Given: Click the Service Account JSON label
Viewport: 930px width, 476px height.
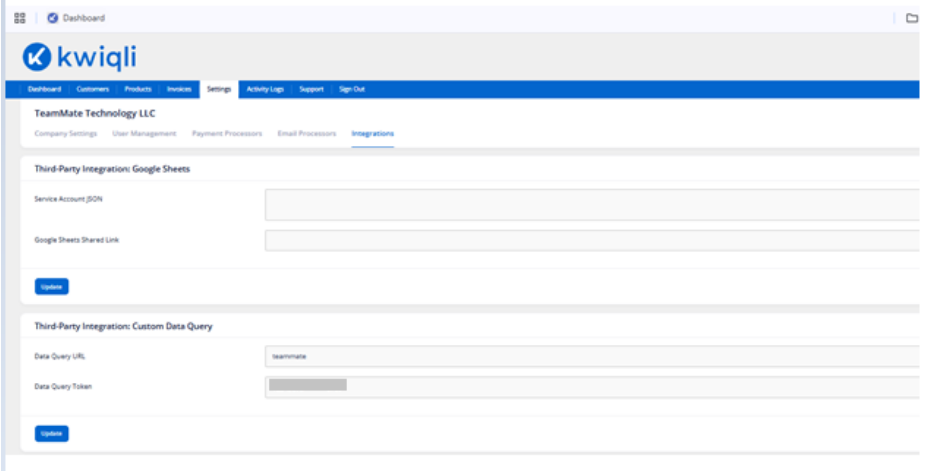Looking at the screenshot, I should click(68, 199).
